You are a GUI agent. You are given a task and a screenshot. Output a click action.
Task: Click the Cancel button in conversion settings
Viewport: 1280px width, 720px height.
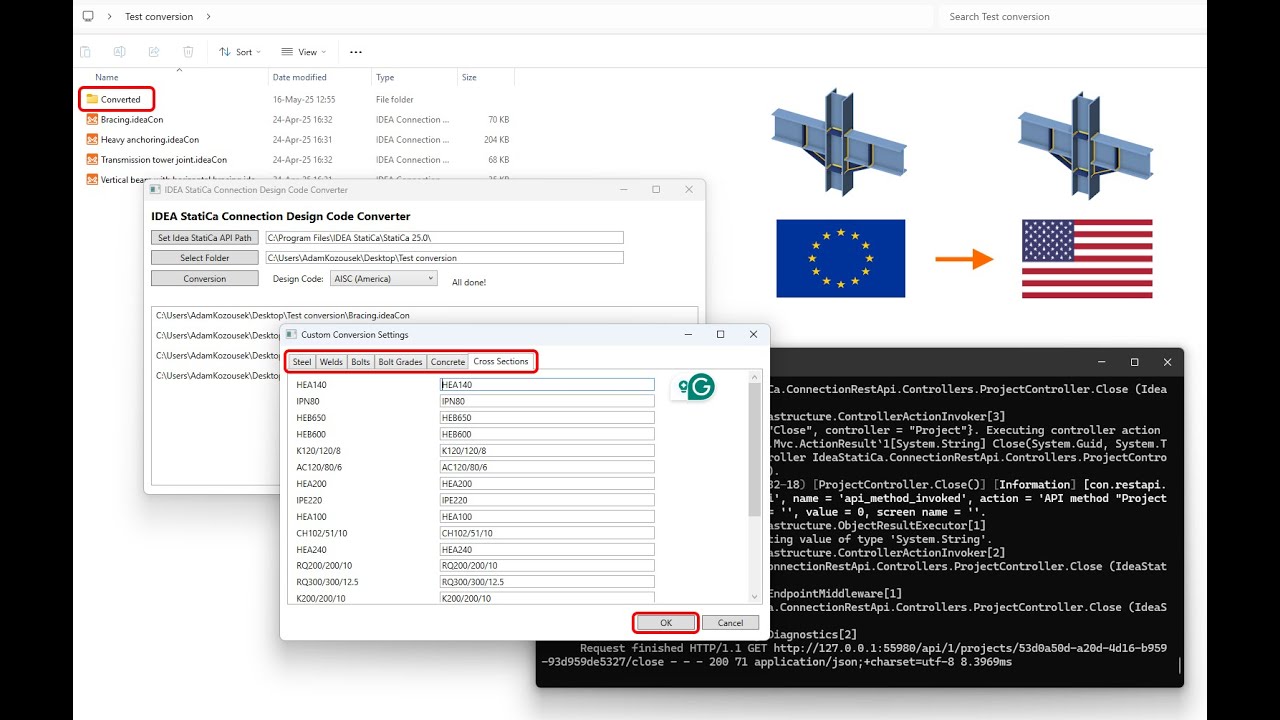(730, 622)
